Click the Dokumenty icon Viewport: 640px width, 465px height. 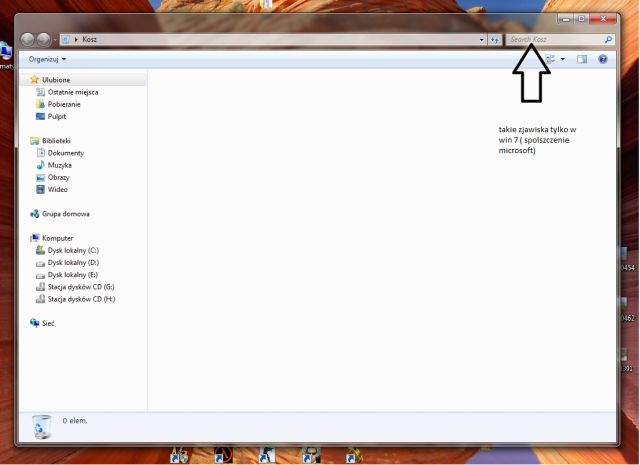(x=40, y=153)
